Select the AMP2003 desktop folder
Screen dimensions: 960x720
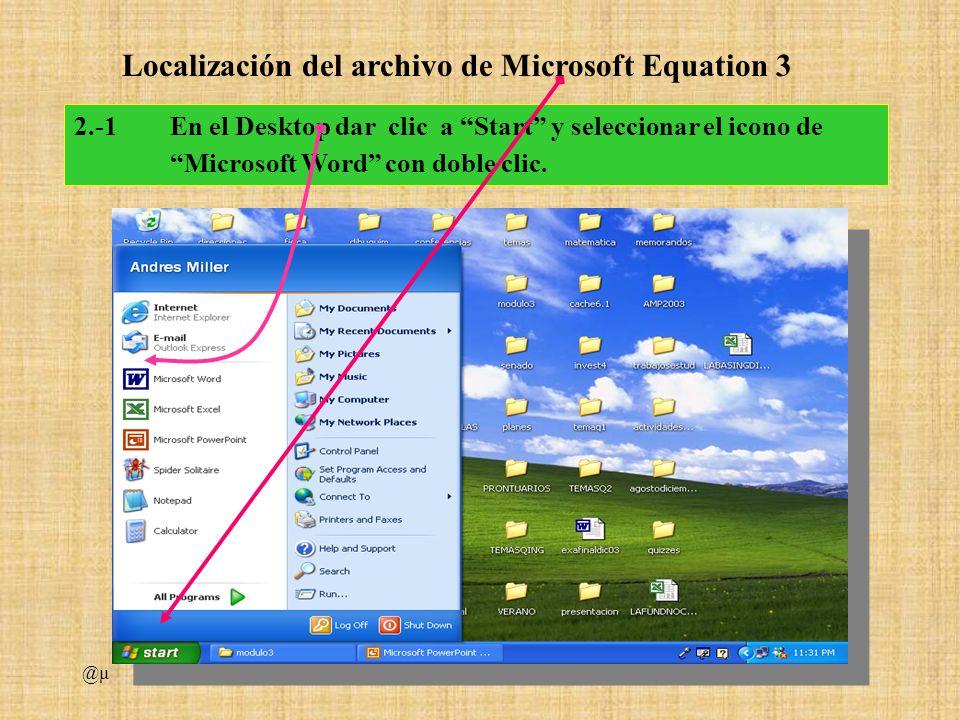tap(664, 291)
